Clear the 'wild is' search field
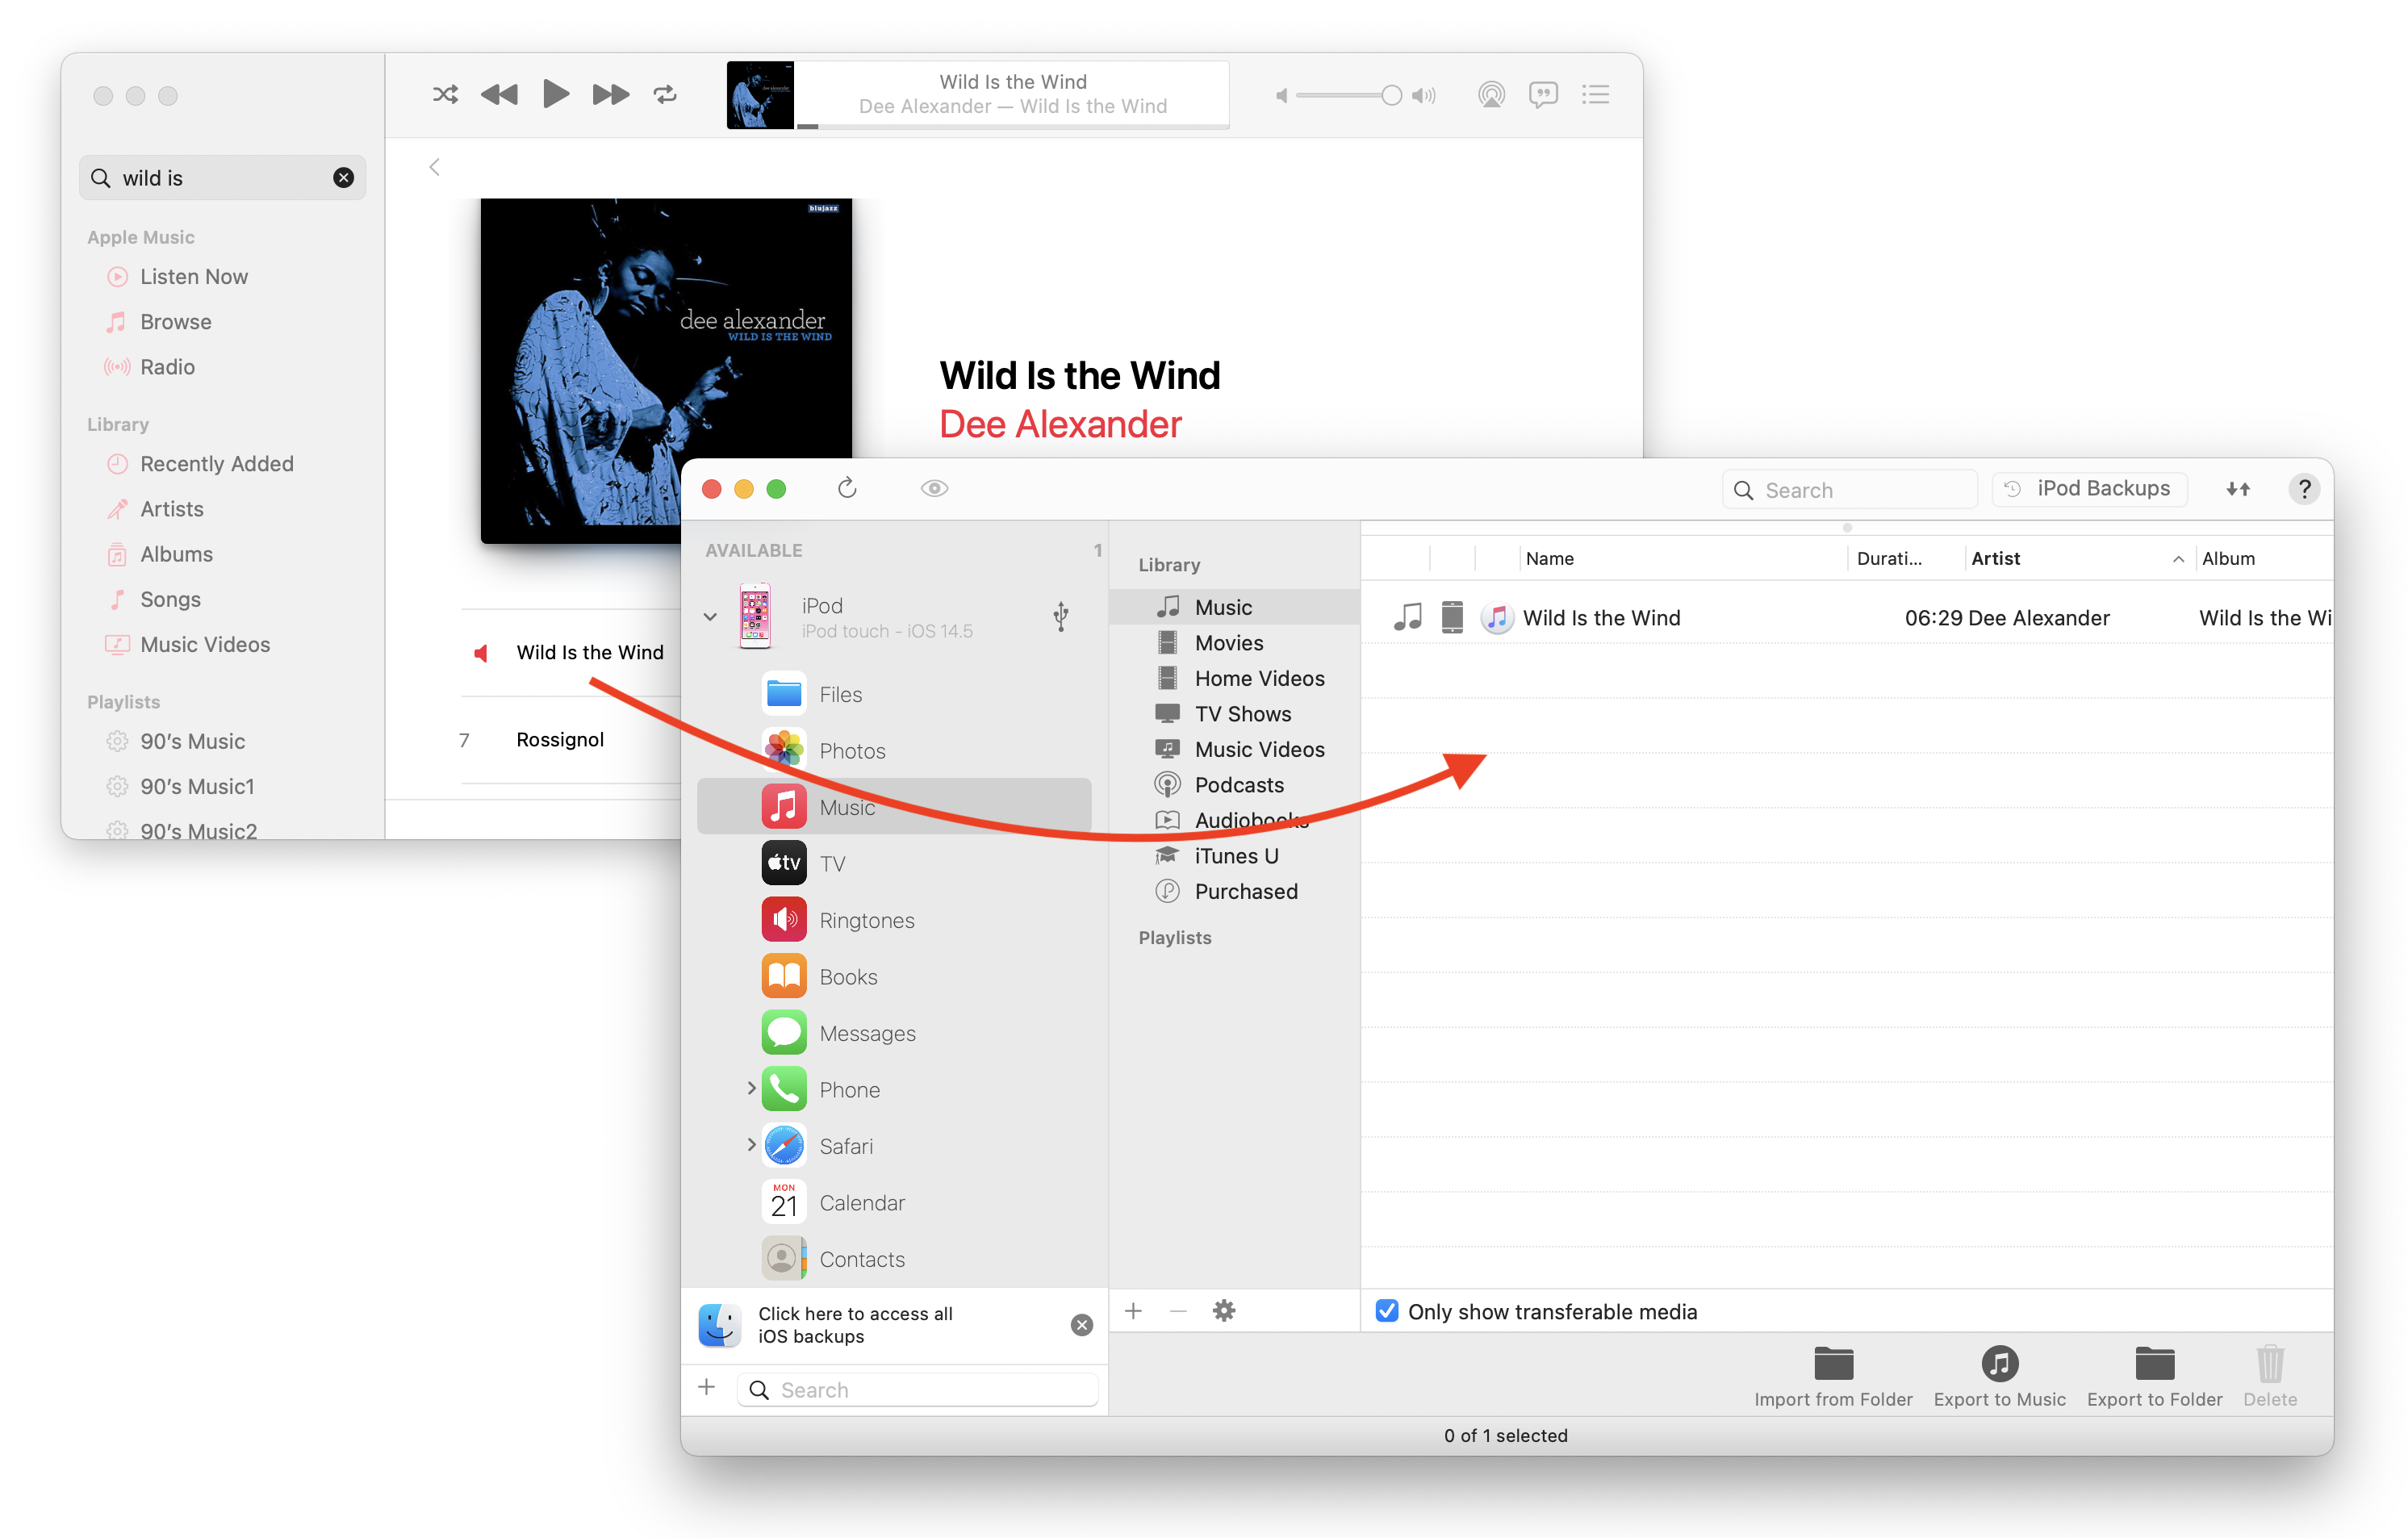Viewport: 2408px width, 1538px height. (343, 178)
